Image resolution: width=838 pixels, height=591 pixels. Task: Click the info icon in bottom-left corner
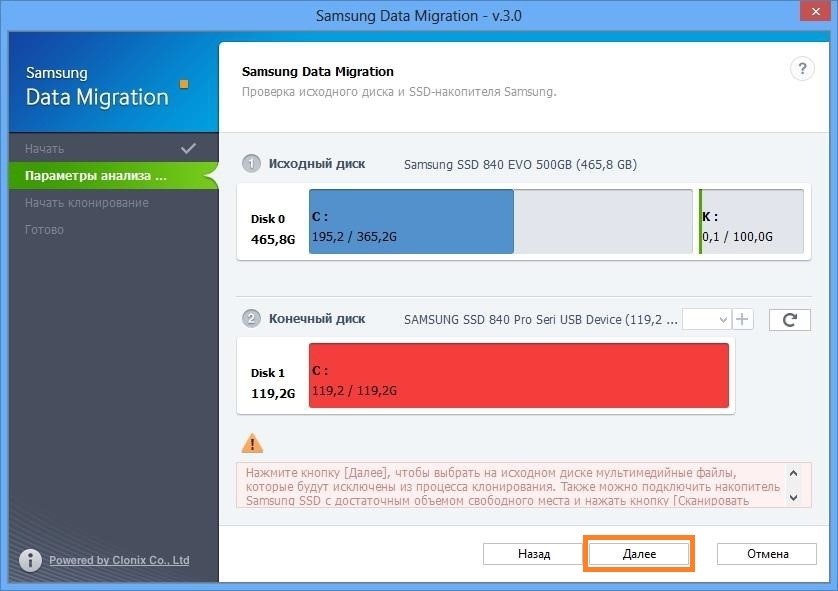31,560
